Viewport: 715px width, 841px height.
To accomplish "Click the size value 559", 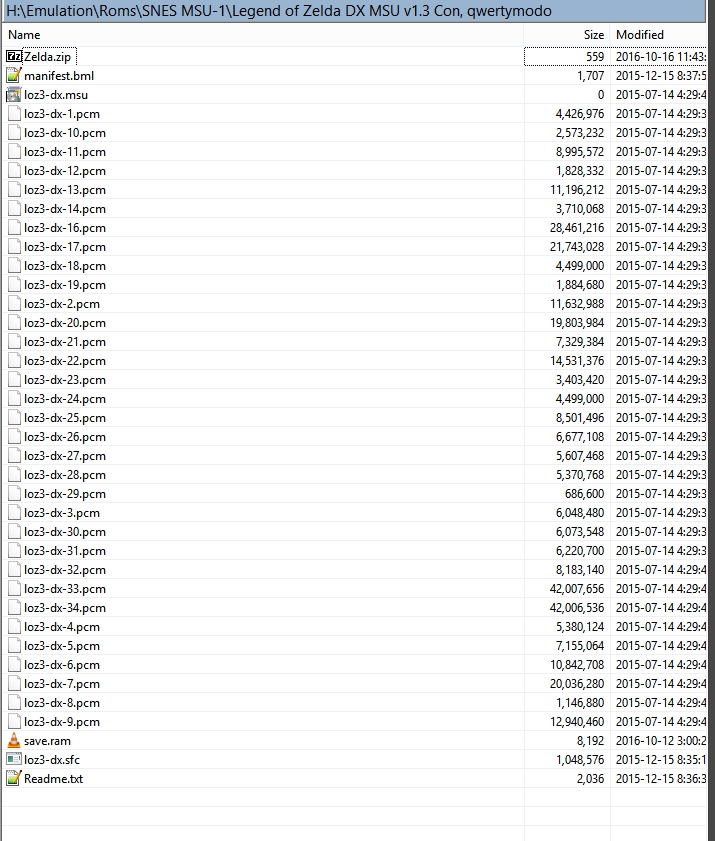I will click(595, 57).
